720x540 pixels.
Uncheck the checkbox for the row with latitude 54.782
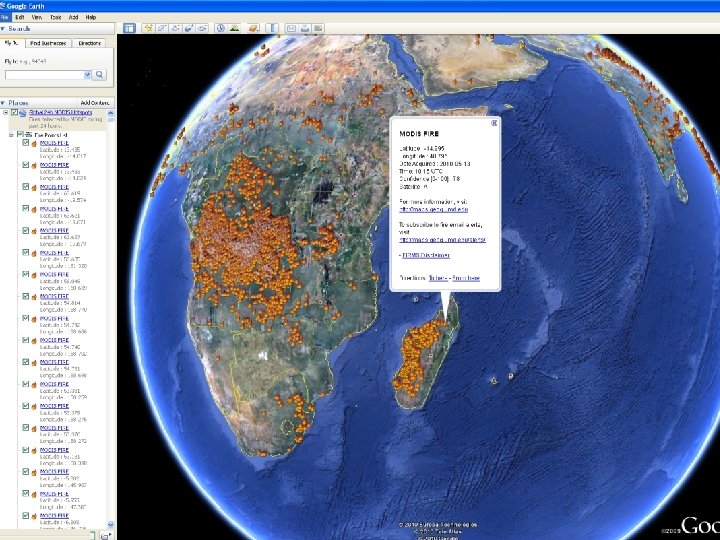[x=26, y=318]
